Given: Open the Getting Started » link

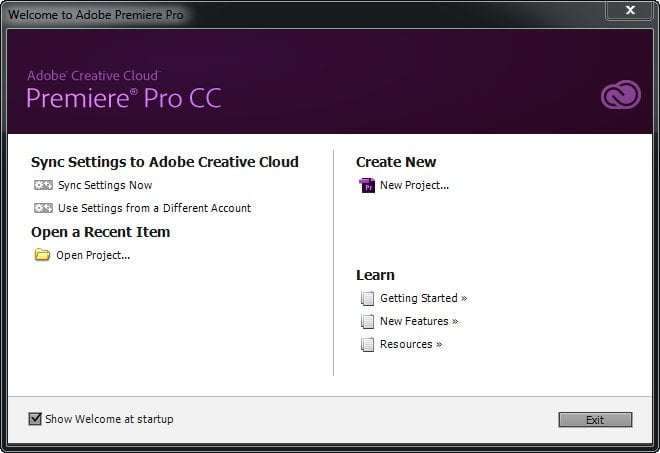Looking at the screenshot, I should coord(423,298).
